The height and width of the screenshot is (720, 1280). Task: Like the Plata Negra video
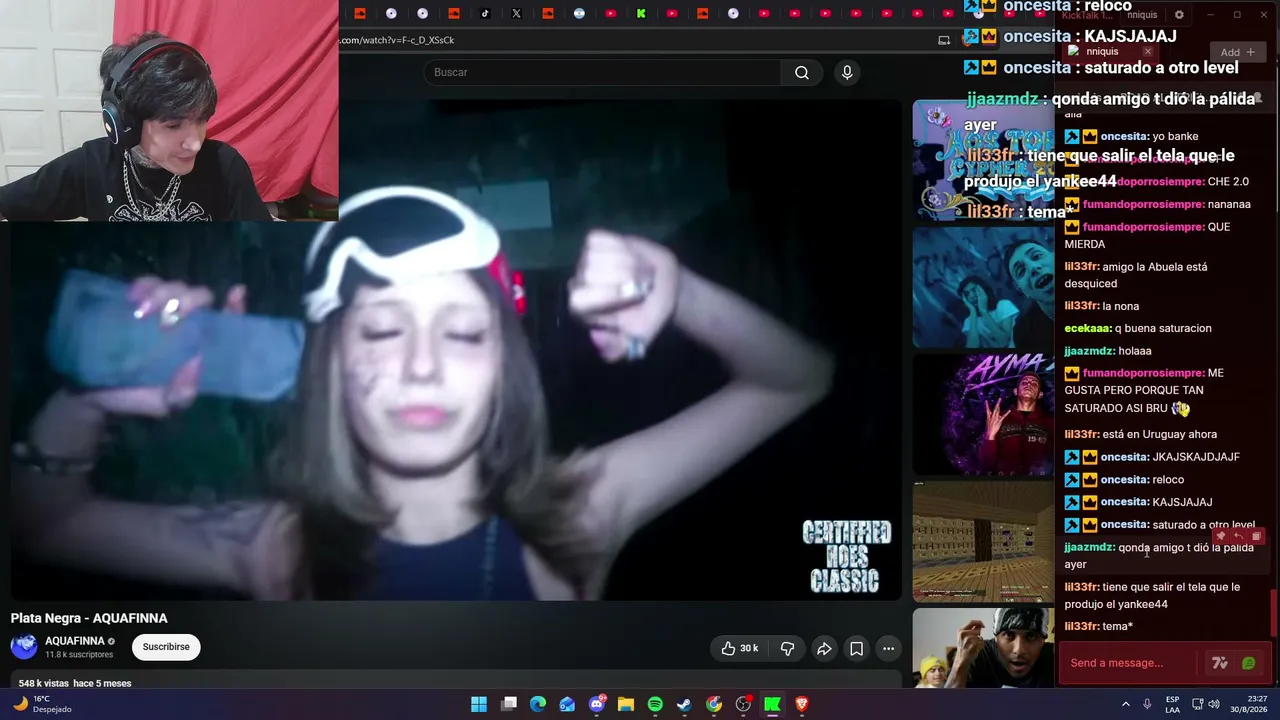tap(740, 649)
